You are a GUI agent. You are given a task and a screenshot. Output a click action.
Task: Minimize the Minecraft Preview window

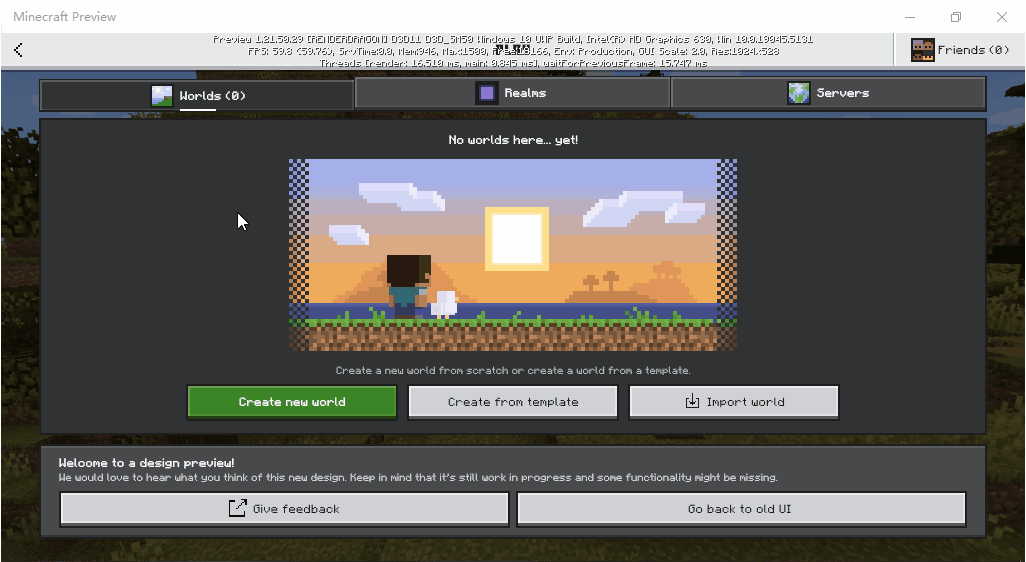coord(910,17)
